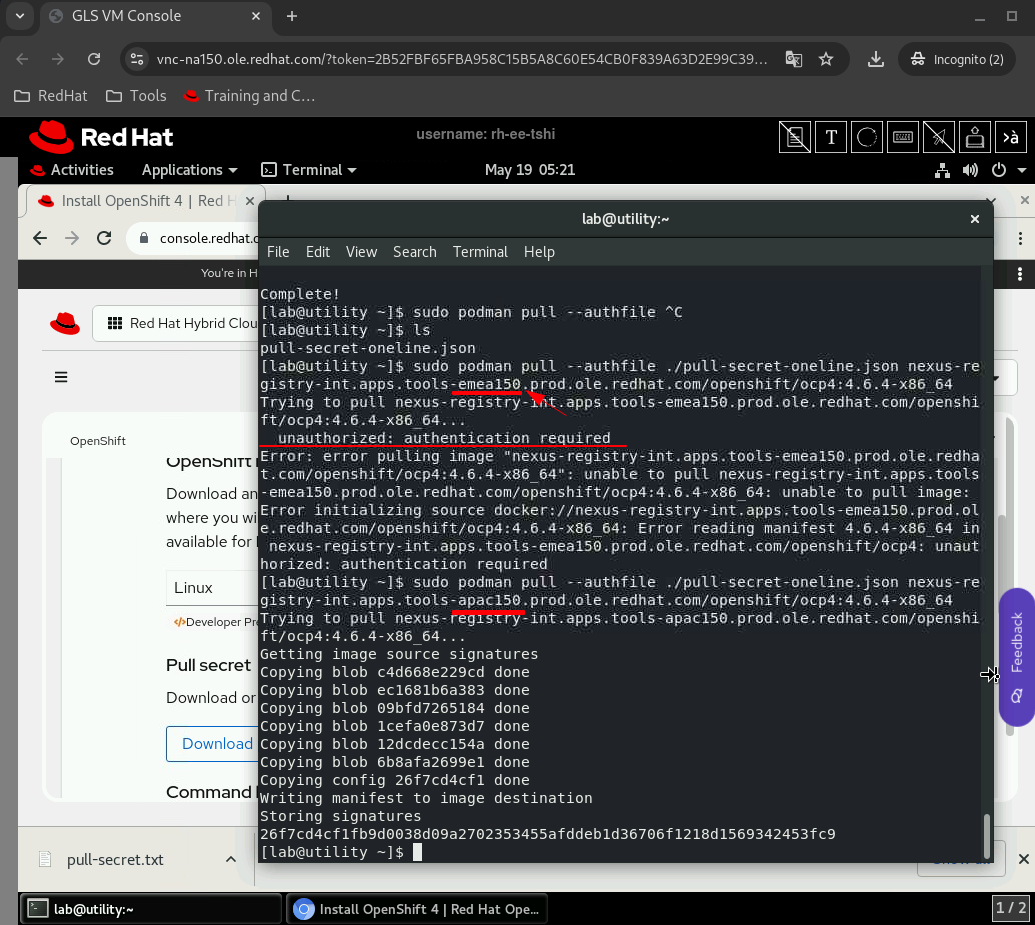The height and width of the screenshot is (925, 1035).
Task: Open the Feedback side tab
Action: coord(1017,657)
